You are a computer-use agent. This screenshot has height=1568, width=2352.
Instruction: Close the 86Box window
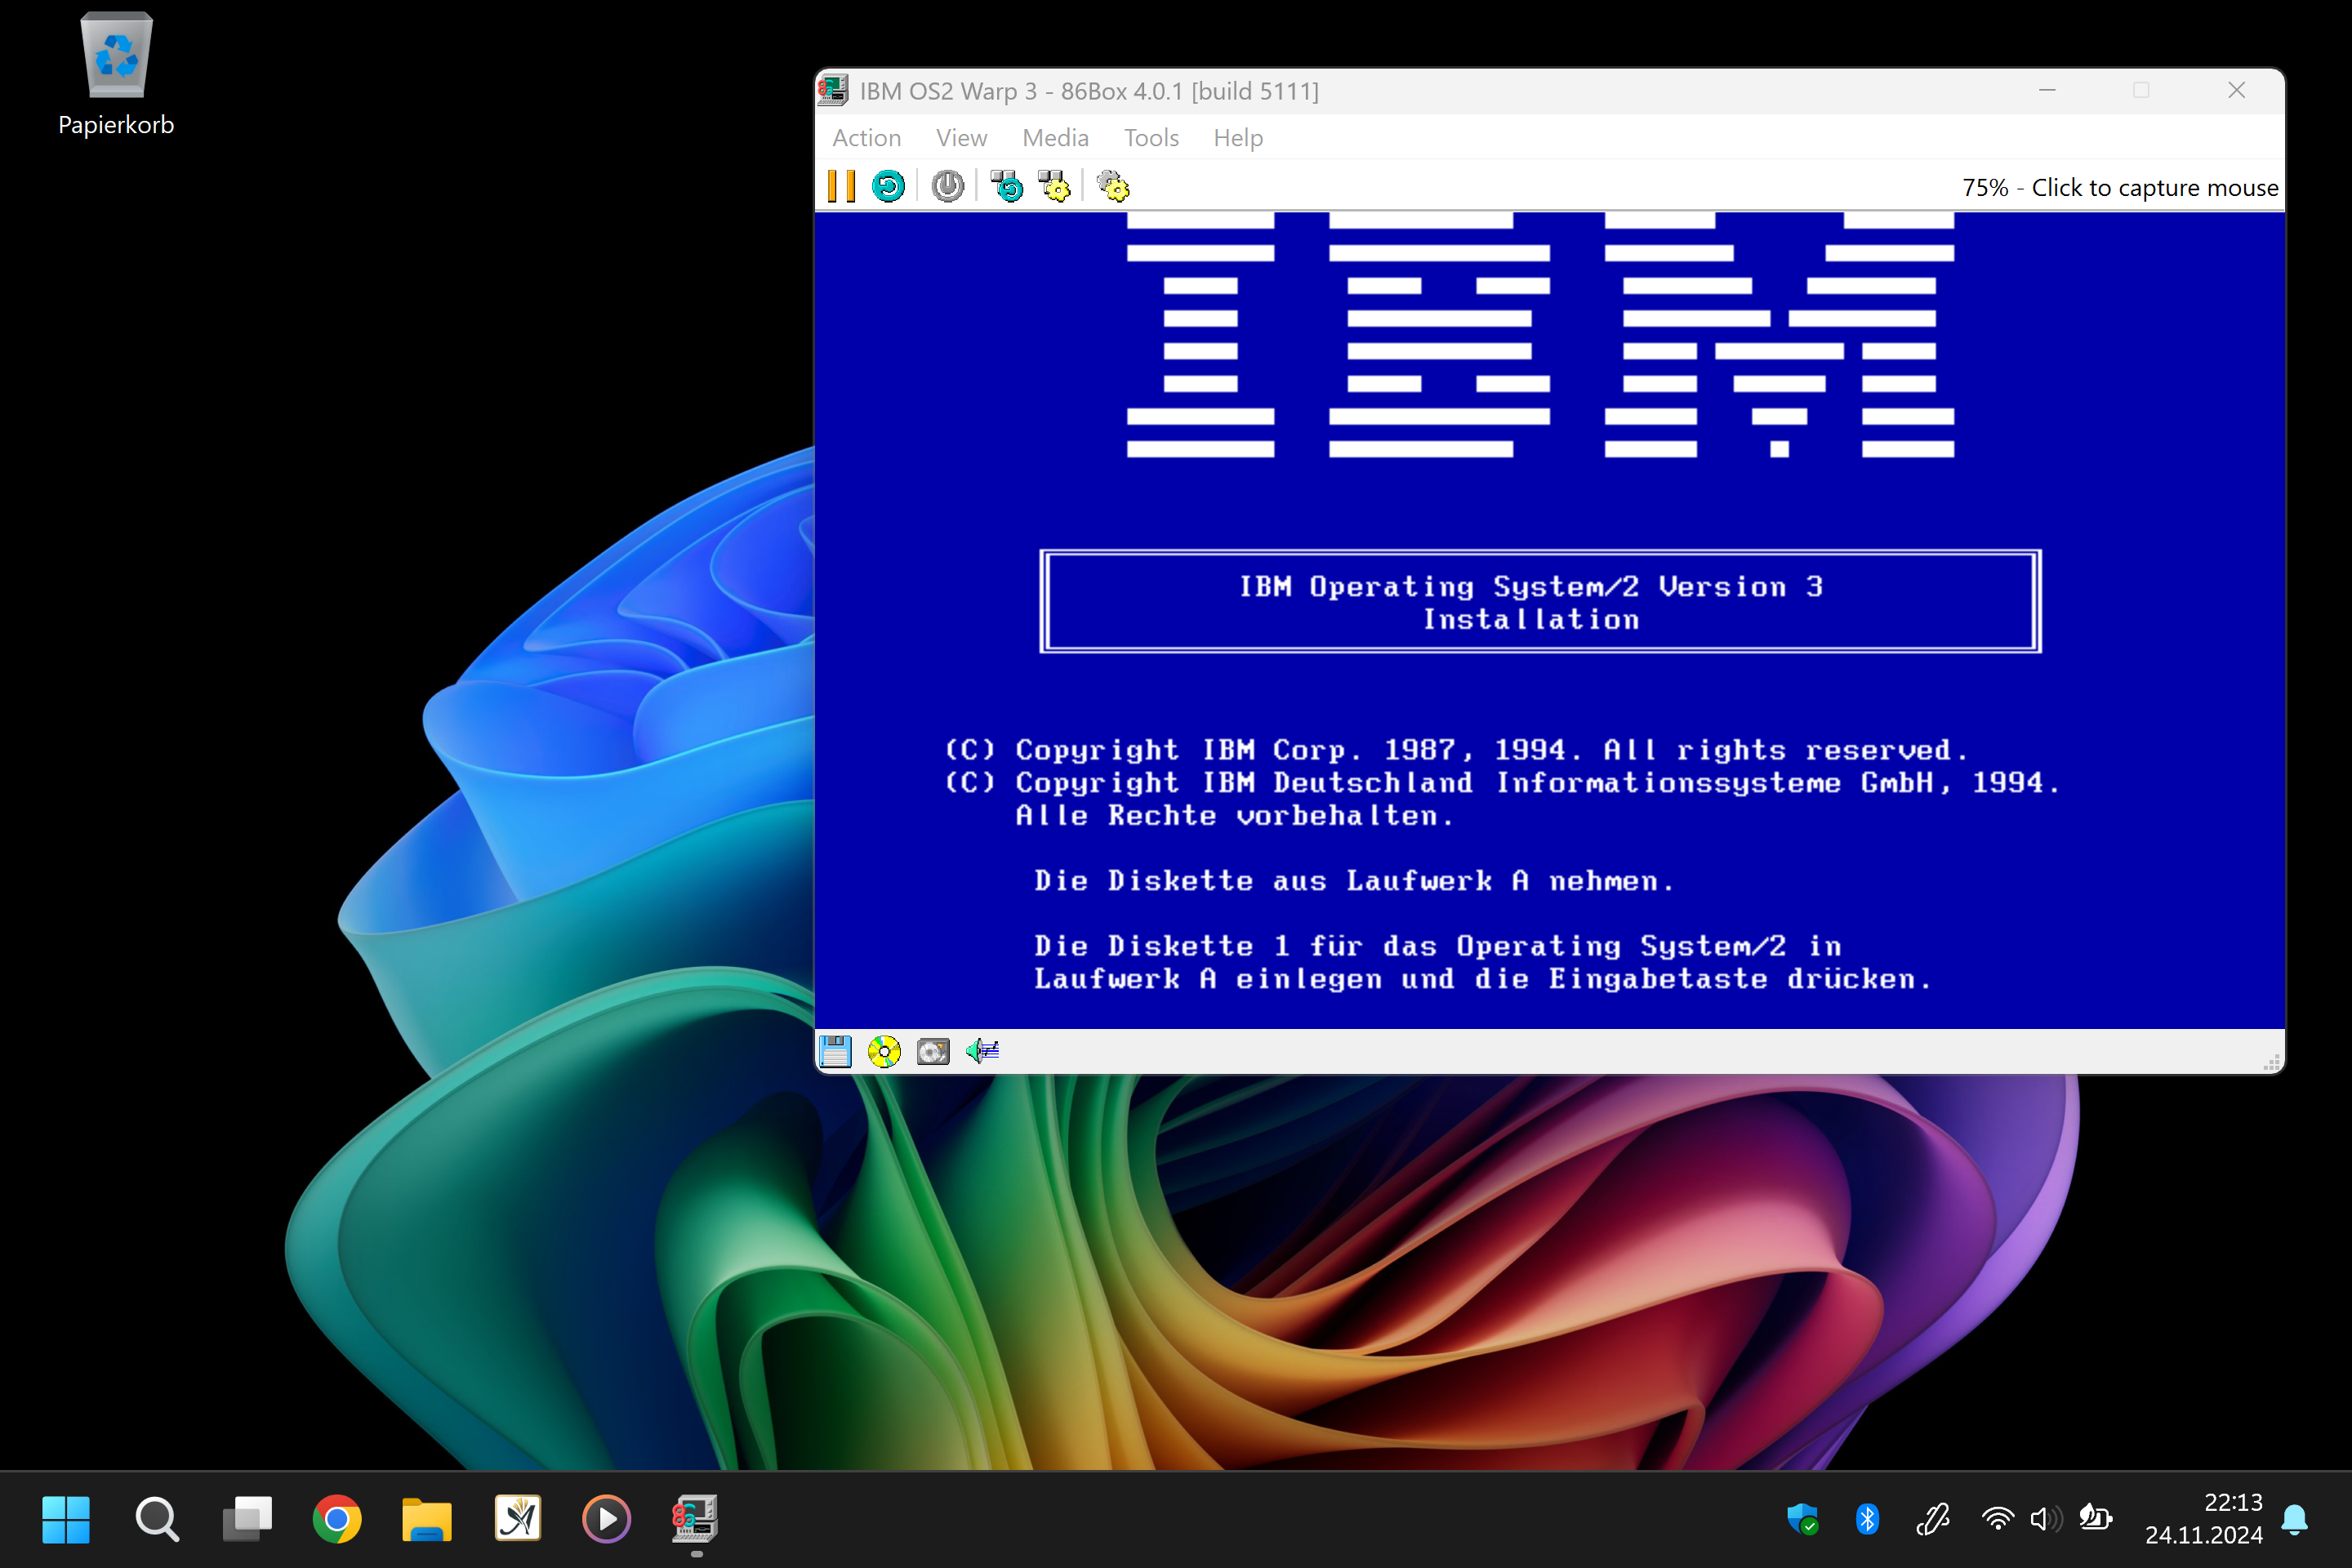(x=2237, y=91)
